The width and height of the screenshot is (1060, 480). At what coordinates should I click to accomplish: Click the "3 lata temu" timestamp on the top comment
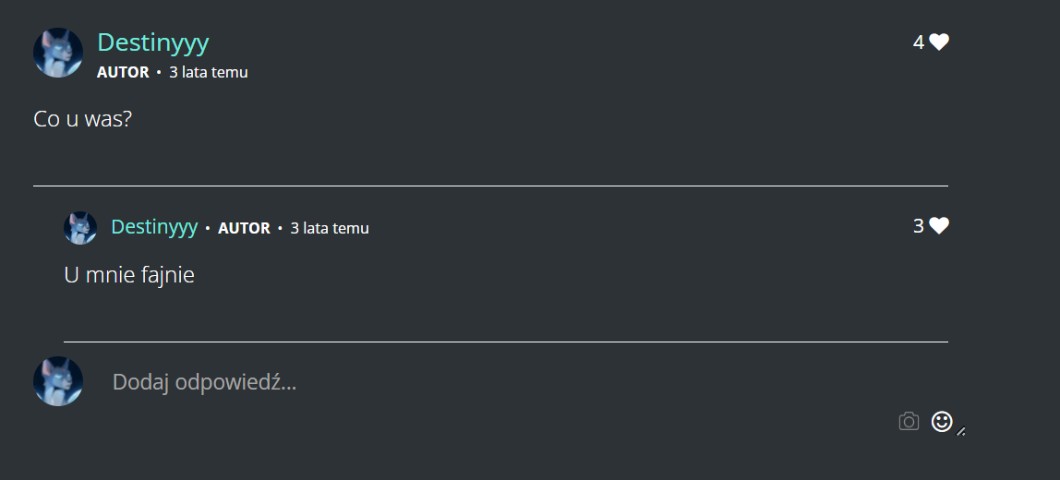(208, 72)
